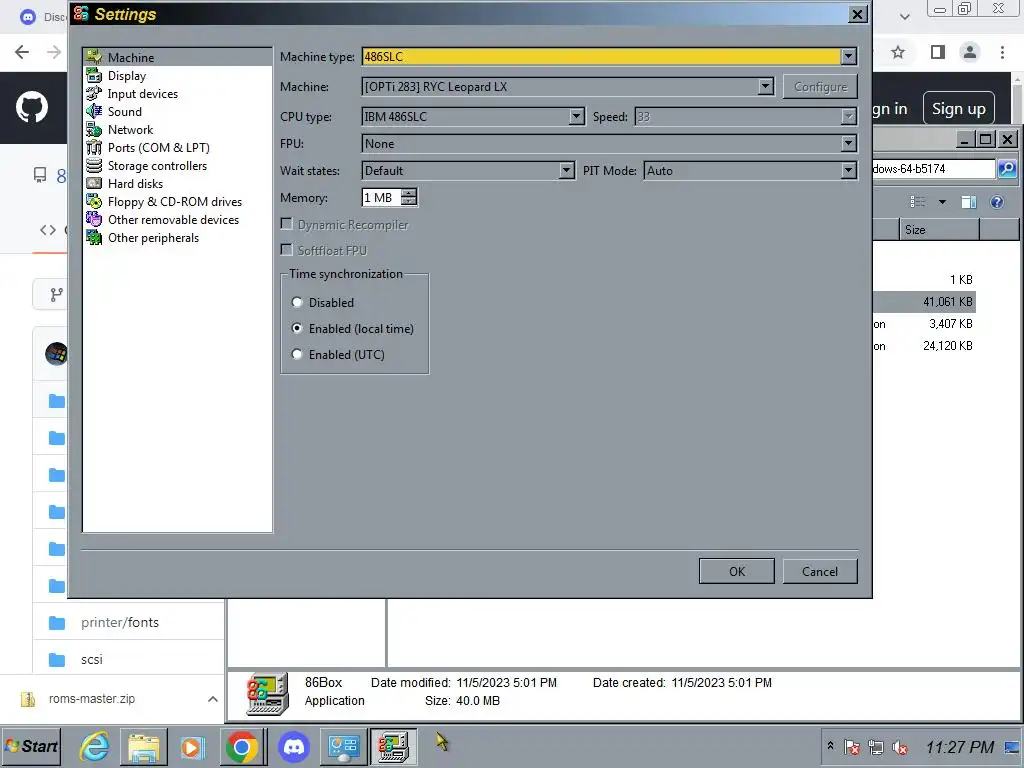The height and width of the screenshot is (768, 1024).
Task: Open the scsi folder link
Action: click(91, 660)
